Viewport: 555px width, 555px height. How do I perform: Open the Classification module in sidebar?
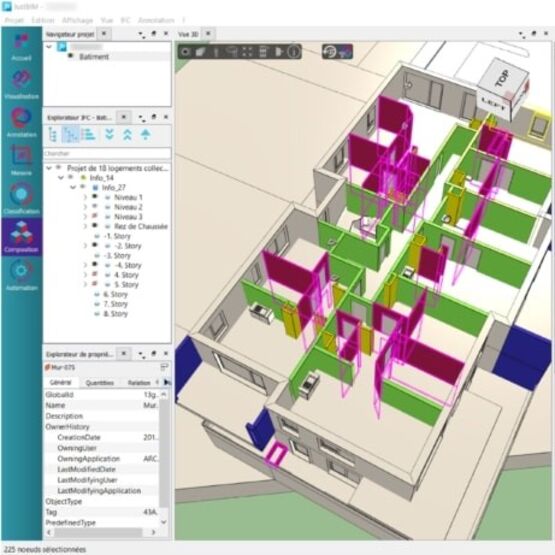(21, 199)
